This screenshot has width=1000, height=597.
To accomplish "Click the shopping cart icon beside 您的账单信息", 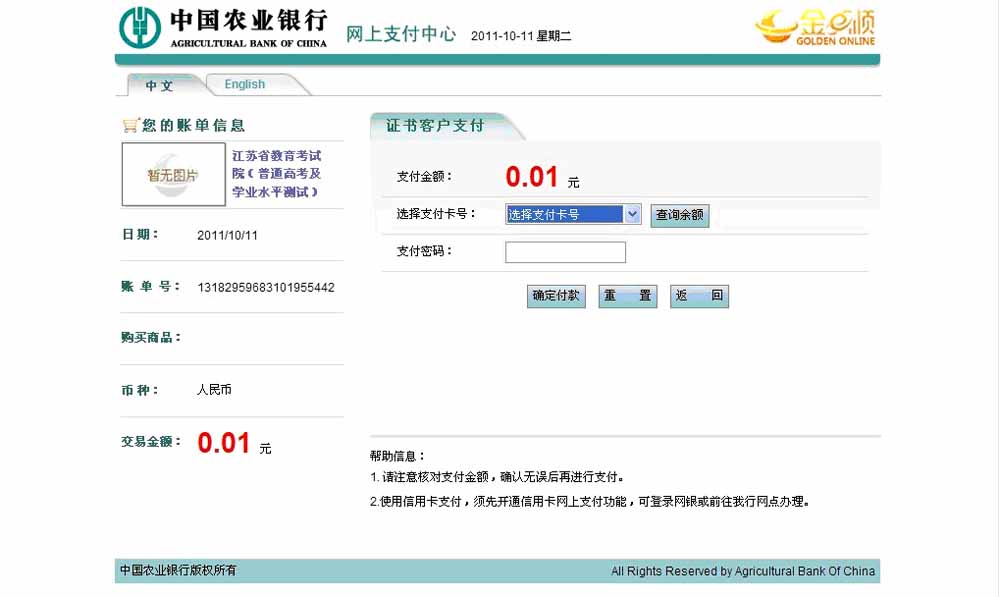I will pos(129,125).
